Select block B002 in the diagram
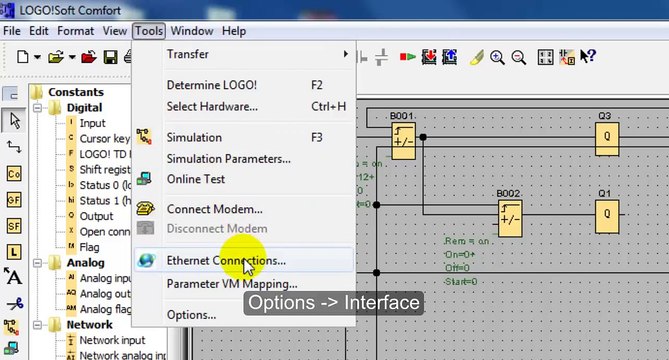Screen dimensions: 669x360 pos(510,219)
